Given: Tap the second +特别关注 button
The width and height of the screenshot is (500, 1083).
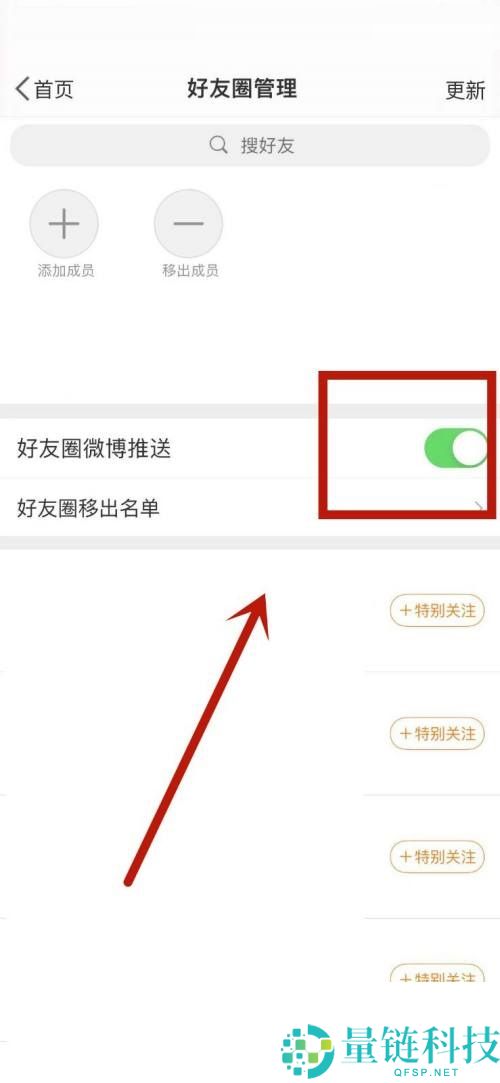Looking at the screenshot, I should 437,734.
